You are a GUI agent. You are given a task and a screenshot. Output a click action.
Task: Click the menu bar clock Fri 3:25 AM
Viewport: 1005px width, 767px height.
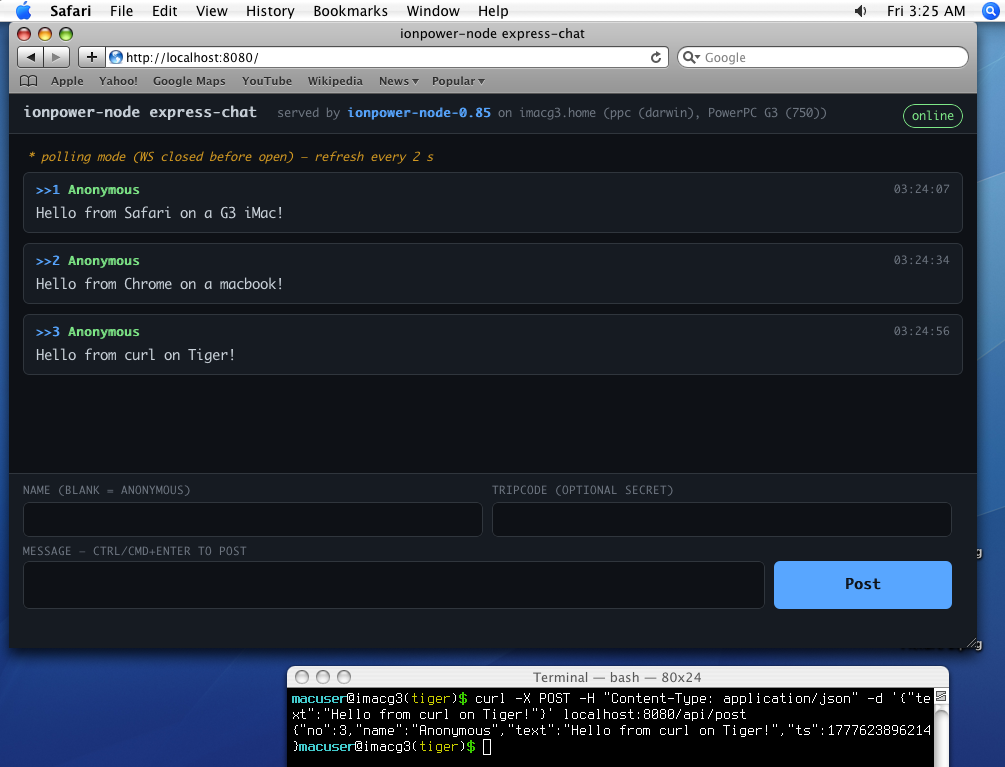click(926, 11)
